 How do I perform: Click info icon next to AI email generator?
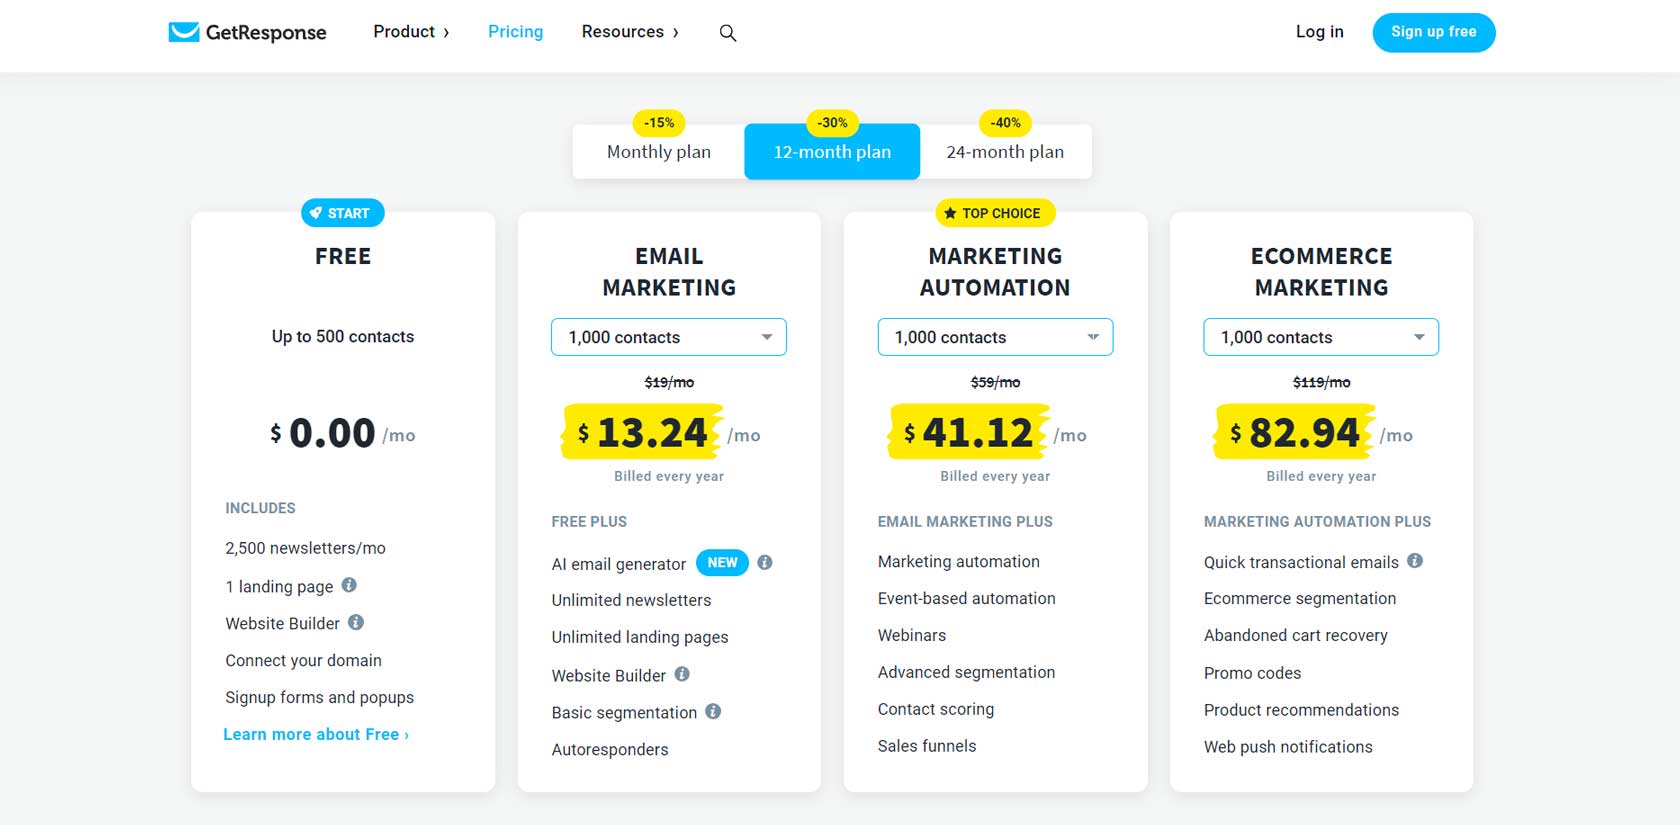(x=765, y=562)
